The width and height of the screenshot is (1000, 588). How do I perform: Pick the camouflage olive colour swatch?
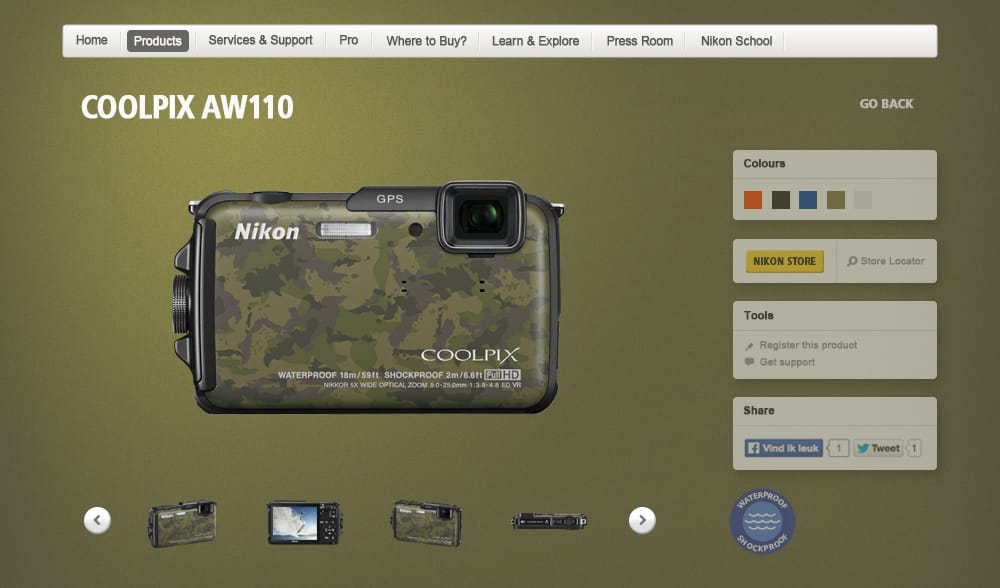[x=836, y=200]
